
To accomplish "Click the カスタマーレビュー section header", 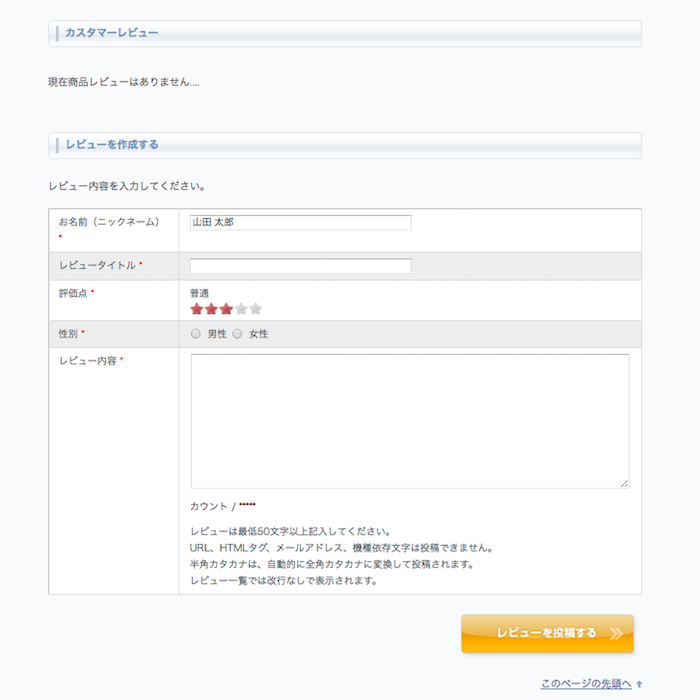I will [112, 33].
